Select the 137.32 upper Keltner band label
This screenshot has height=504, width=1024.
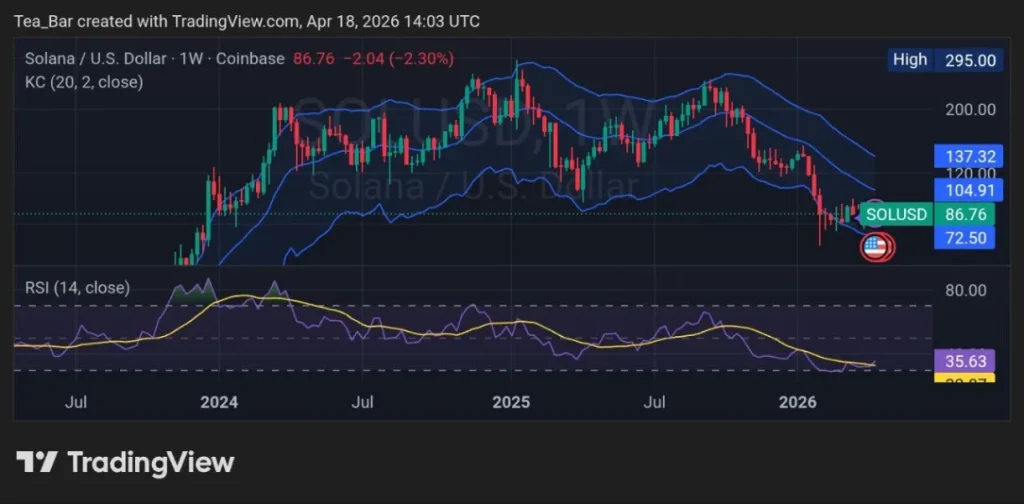click(x=965, y=156)
